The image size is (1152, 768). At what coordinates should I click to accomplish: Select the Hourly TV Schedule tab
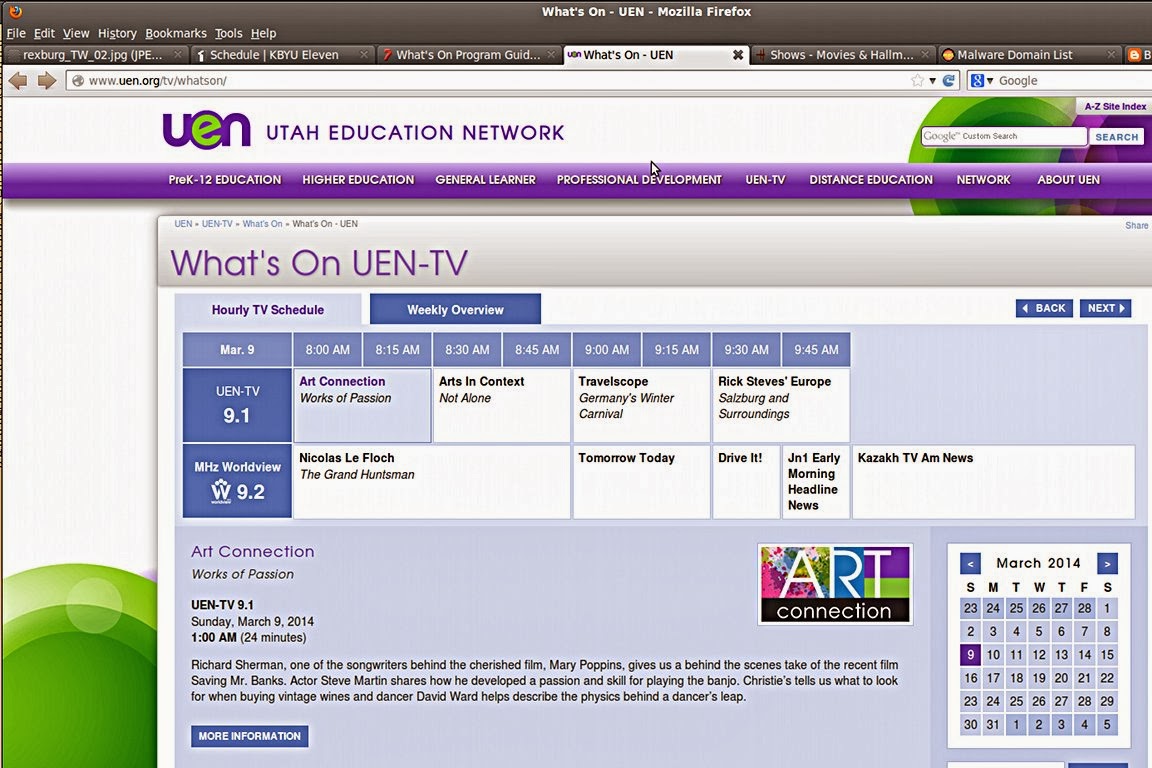[267, 309]
